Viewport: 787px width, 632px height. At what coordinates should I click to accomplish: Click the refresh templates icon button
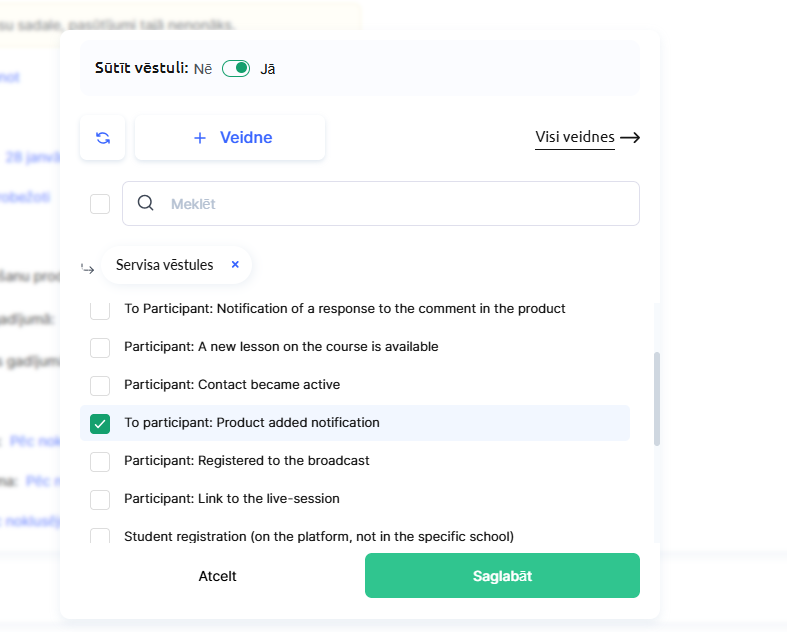(x=102, y=138)
